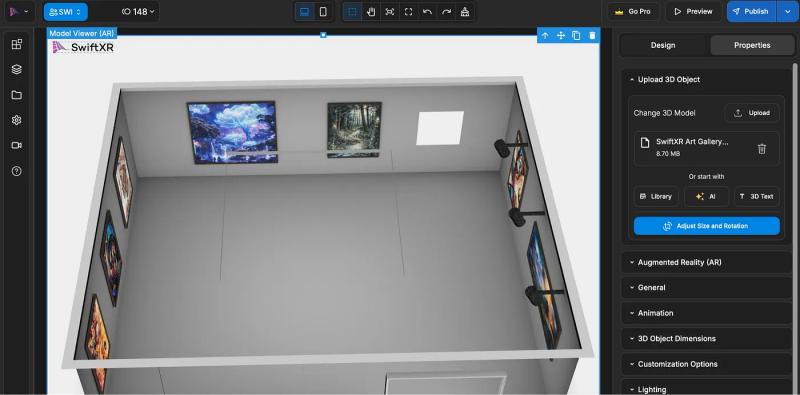This screenshot has width=800, height=395.
Task: Switch to the Properties tab
Action: [x=752, y=45]
